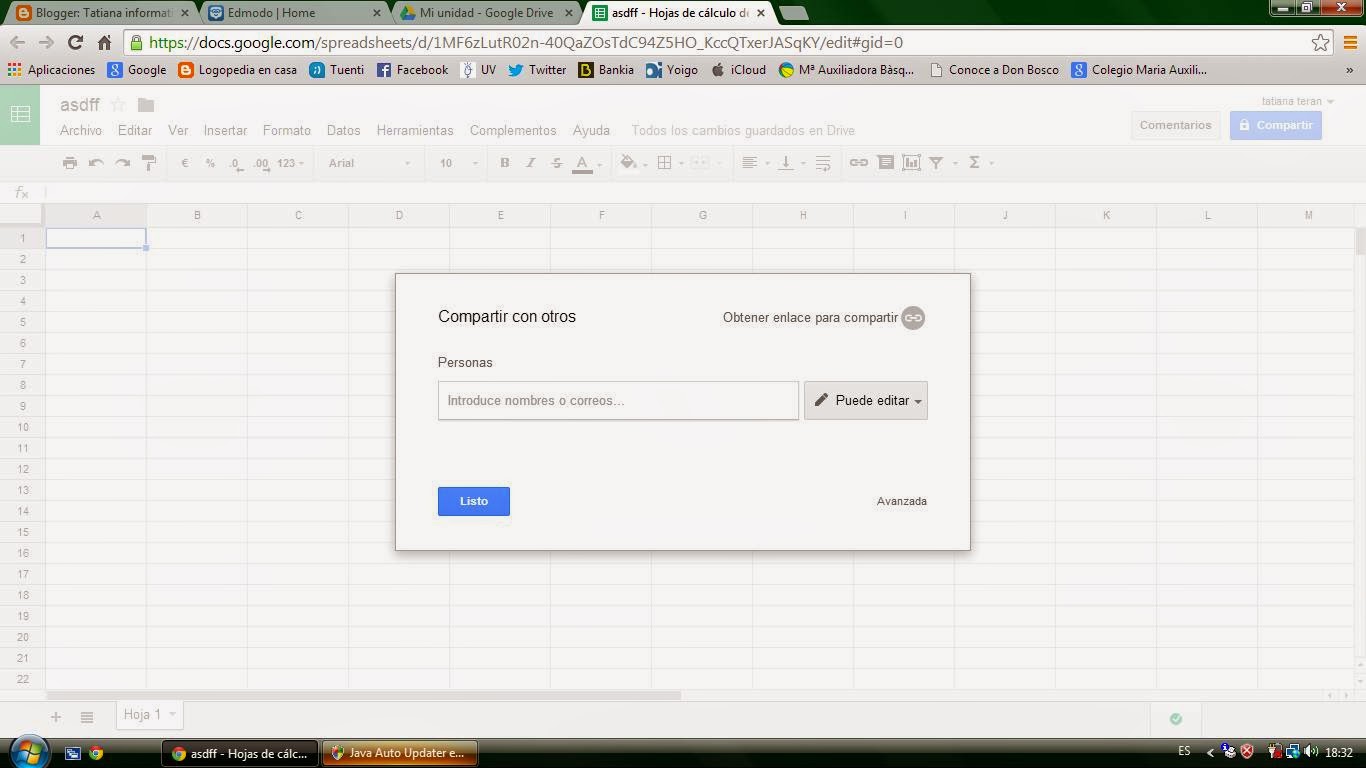Screen dimensions: 1366x768
Task: Add a new sheet with the plus icon
Action: click(x=55, y=715)
